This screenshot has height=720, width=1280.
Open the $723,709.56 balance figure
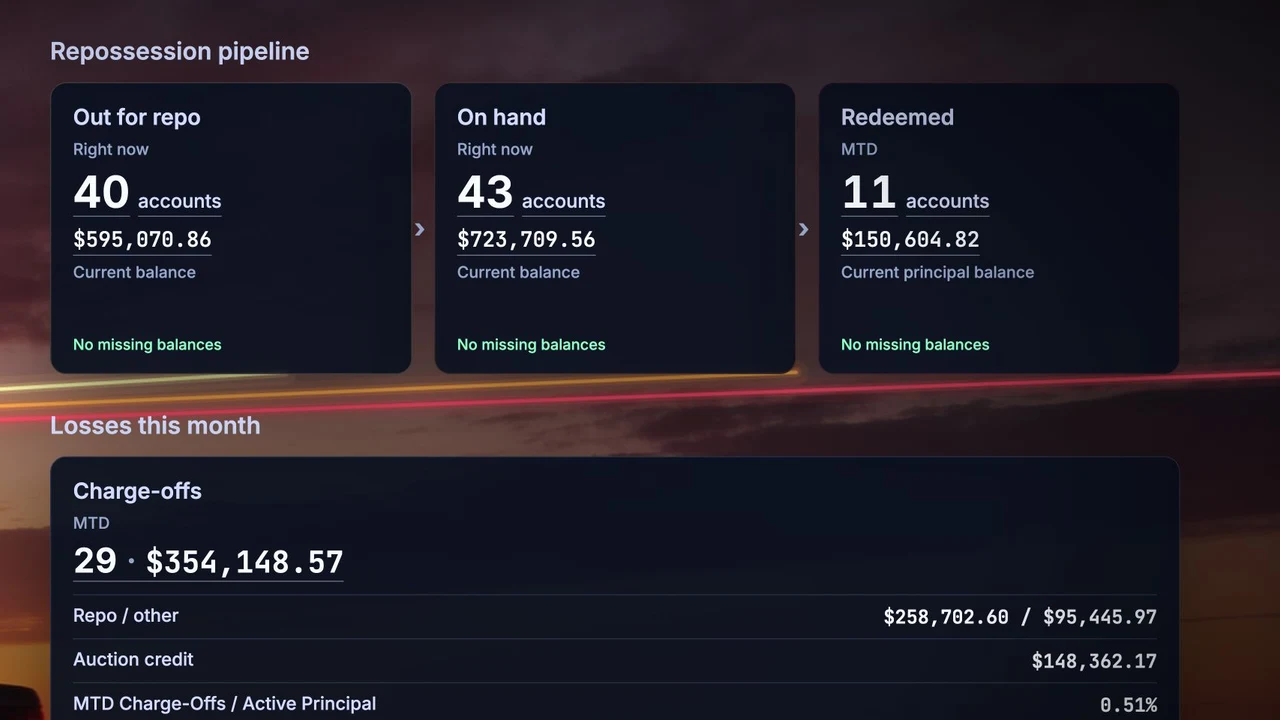(x=526, y=240)
